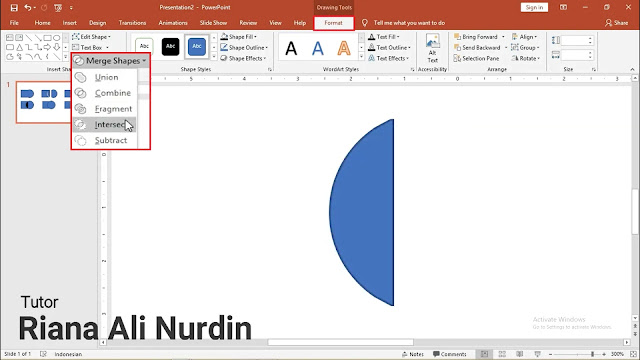Click the Sign in button
Viewport: 640px width, 360px height.
534,7
